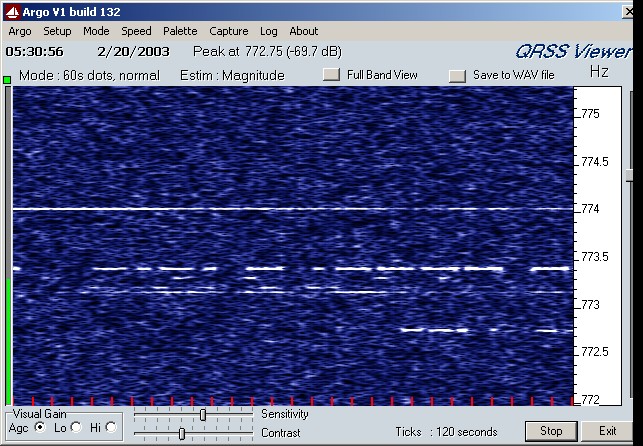Open the Palette menu

click(180, 31)
